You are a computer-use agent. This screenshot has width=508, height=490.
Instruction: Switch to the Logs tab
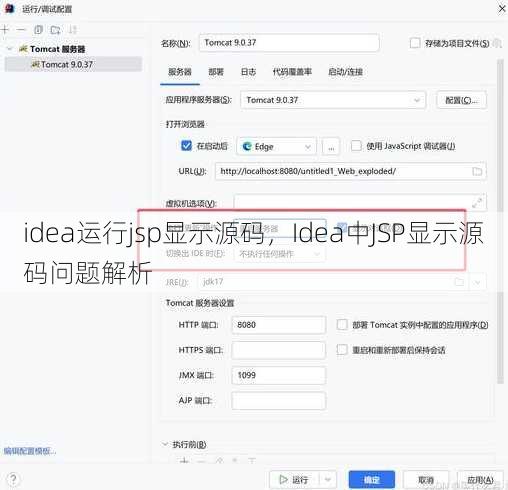click(248, 72)
